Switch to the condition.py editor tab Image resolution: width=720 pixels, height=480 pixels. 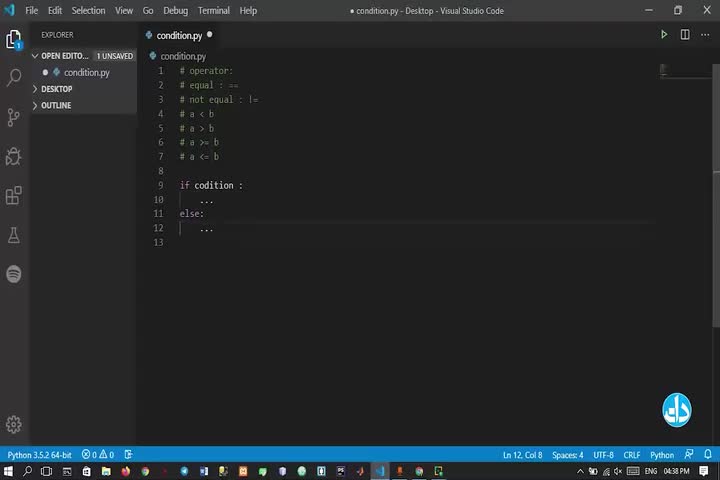(x=178, y=35)
